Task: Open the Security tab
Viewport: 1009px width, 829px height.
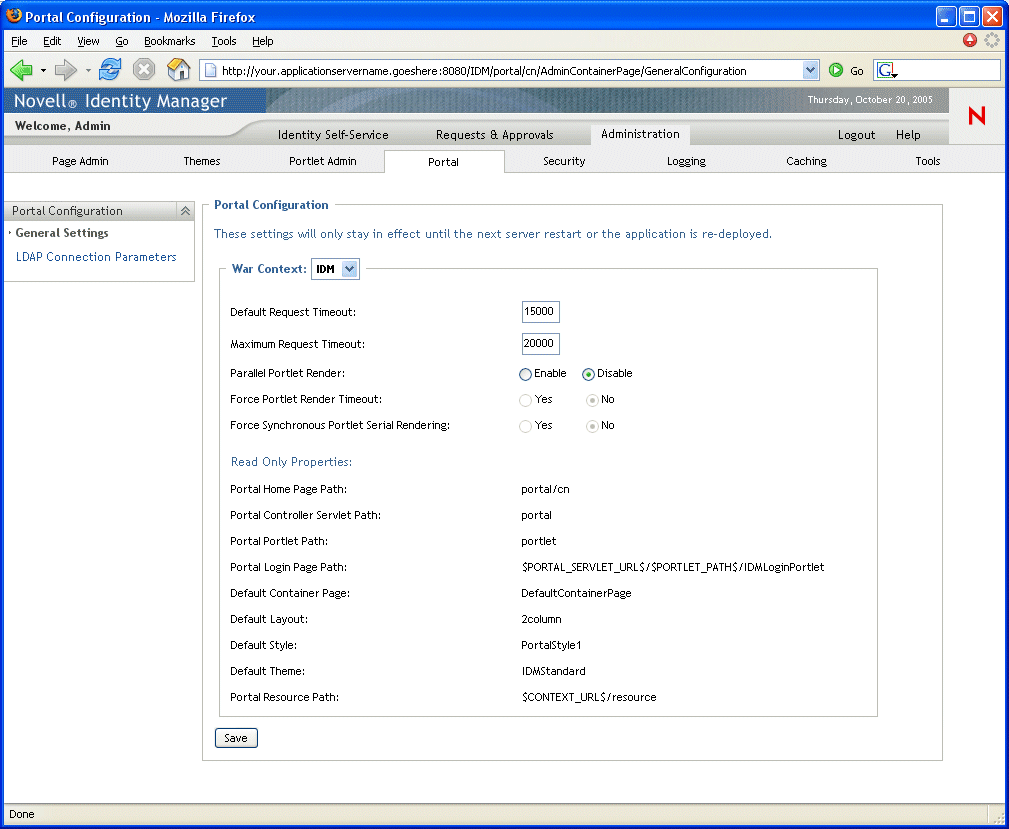Action: click(564, 161)
